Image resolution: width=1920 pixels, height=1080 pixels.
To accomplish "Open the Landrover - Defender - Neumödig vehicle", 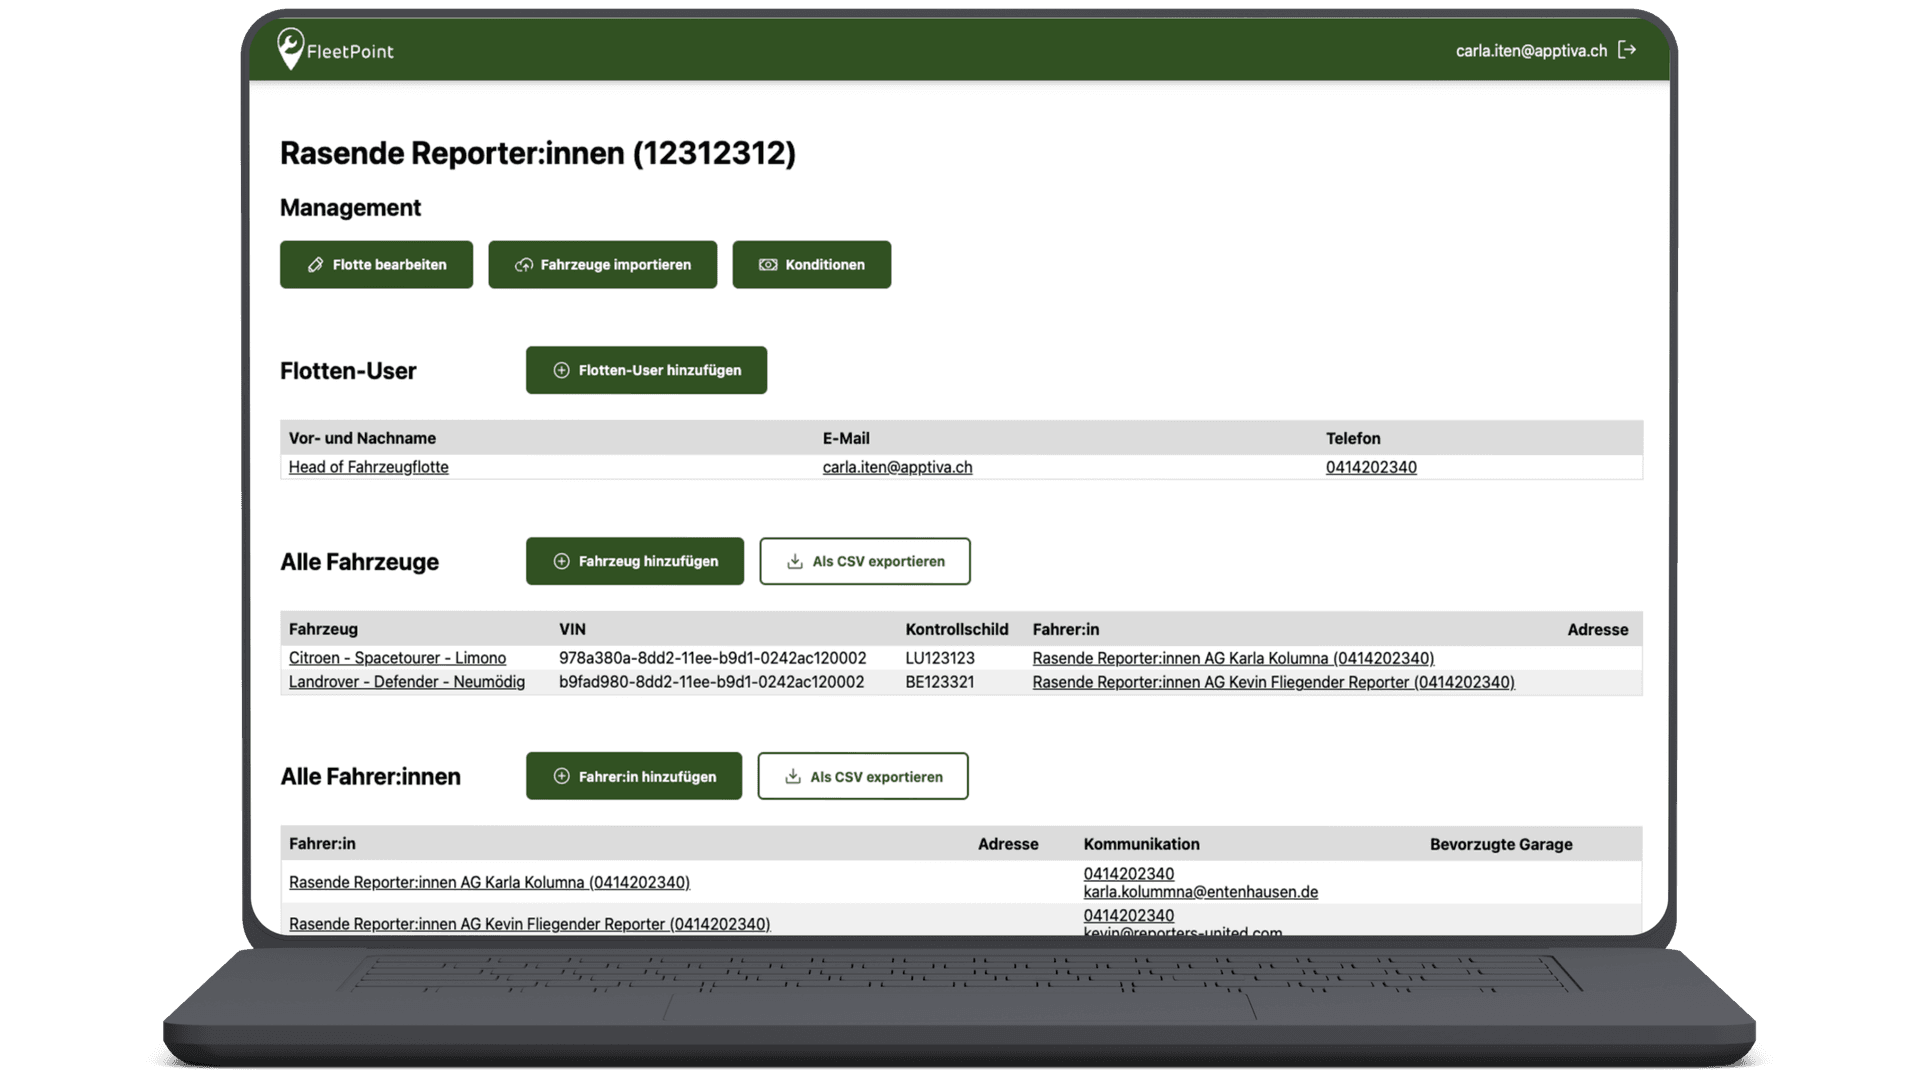I will [x=406, y=682].
